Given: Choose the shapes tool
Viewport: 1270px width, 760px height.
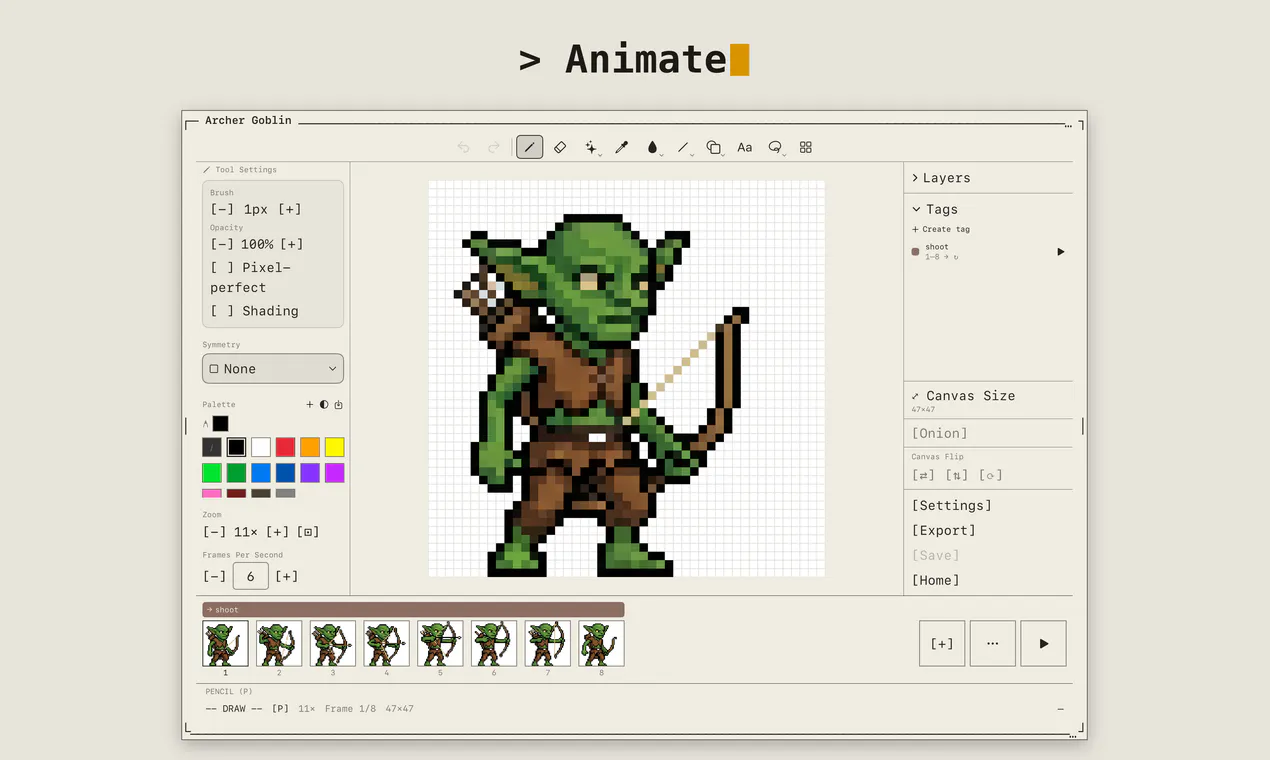Looking at the screenshot, I should pos(713,147).
